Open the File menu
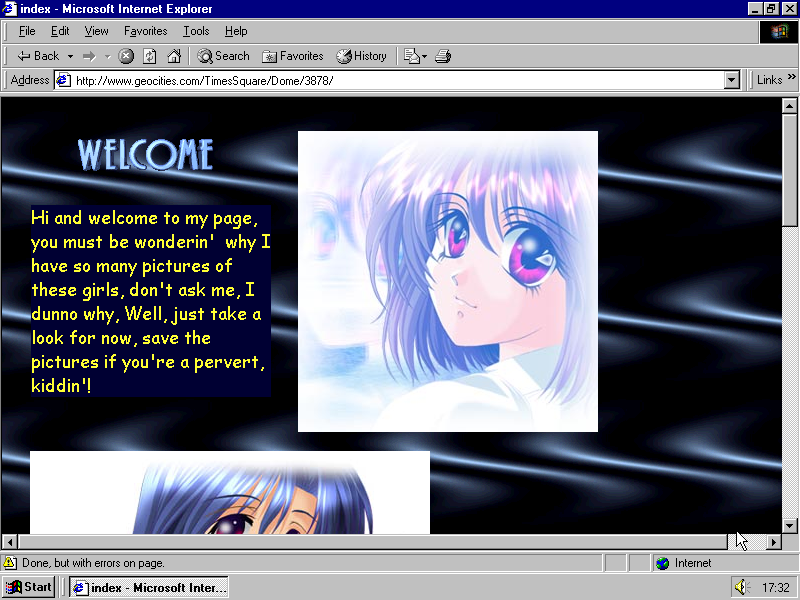Viewport: 800px width, 600px height. coord(27,31)
